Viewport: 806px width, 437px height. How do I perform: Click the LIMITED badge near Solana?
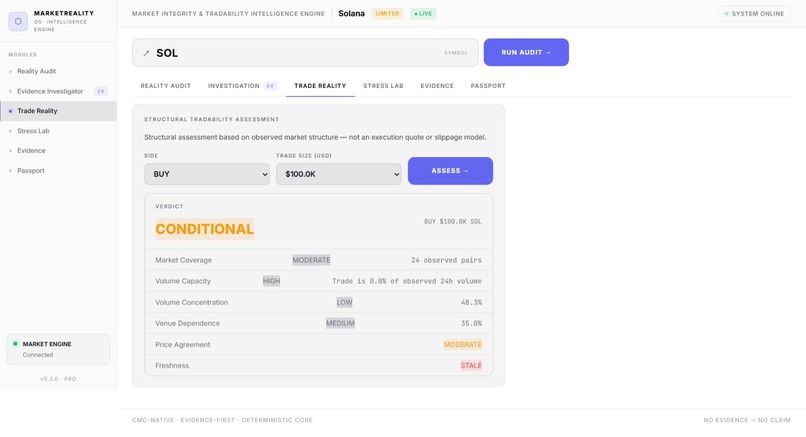click(387, 13)
